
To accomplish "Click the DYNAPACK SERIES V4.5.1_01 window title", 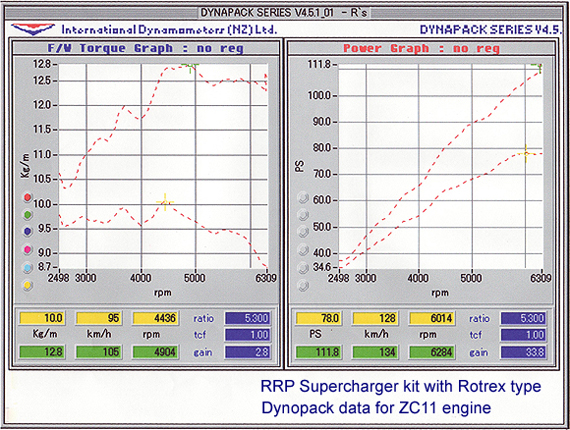I will pyautogui.click(x=284, y=13).
